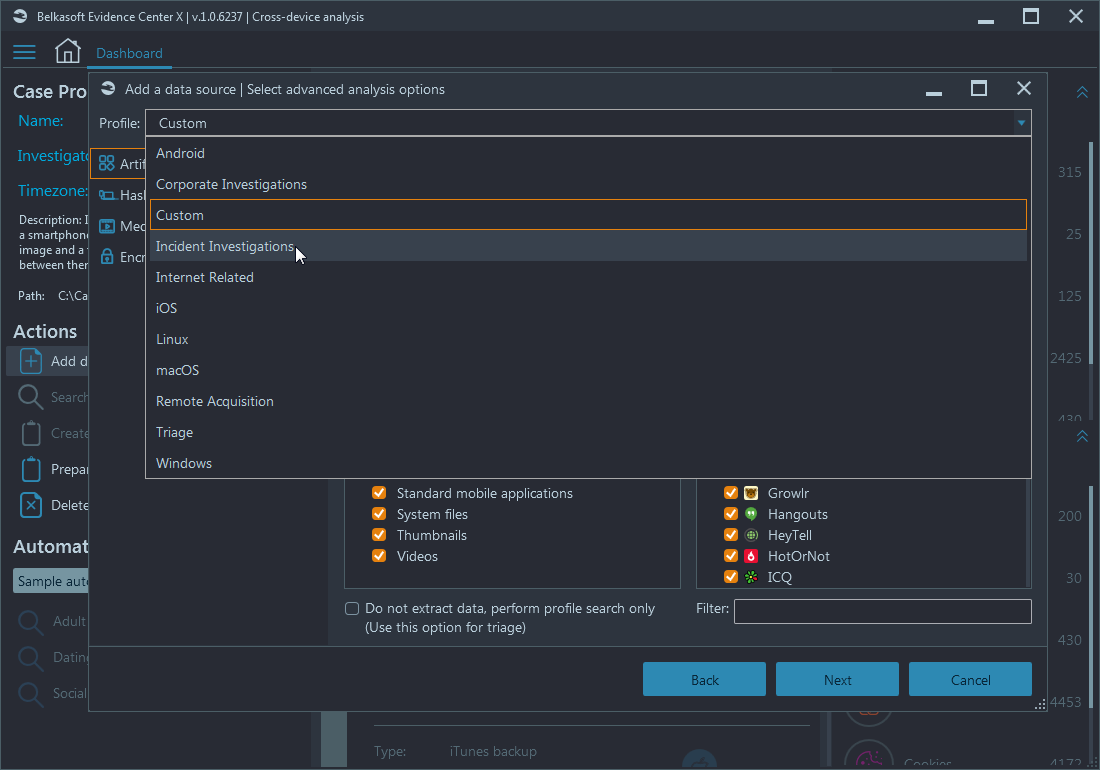Click the Adult search magnifier icon

pyautogui.click(x=31, y=622)
